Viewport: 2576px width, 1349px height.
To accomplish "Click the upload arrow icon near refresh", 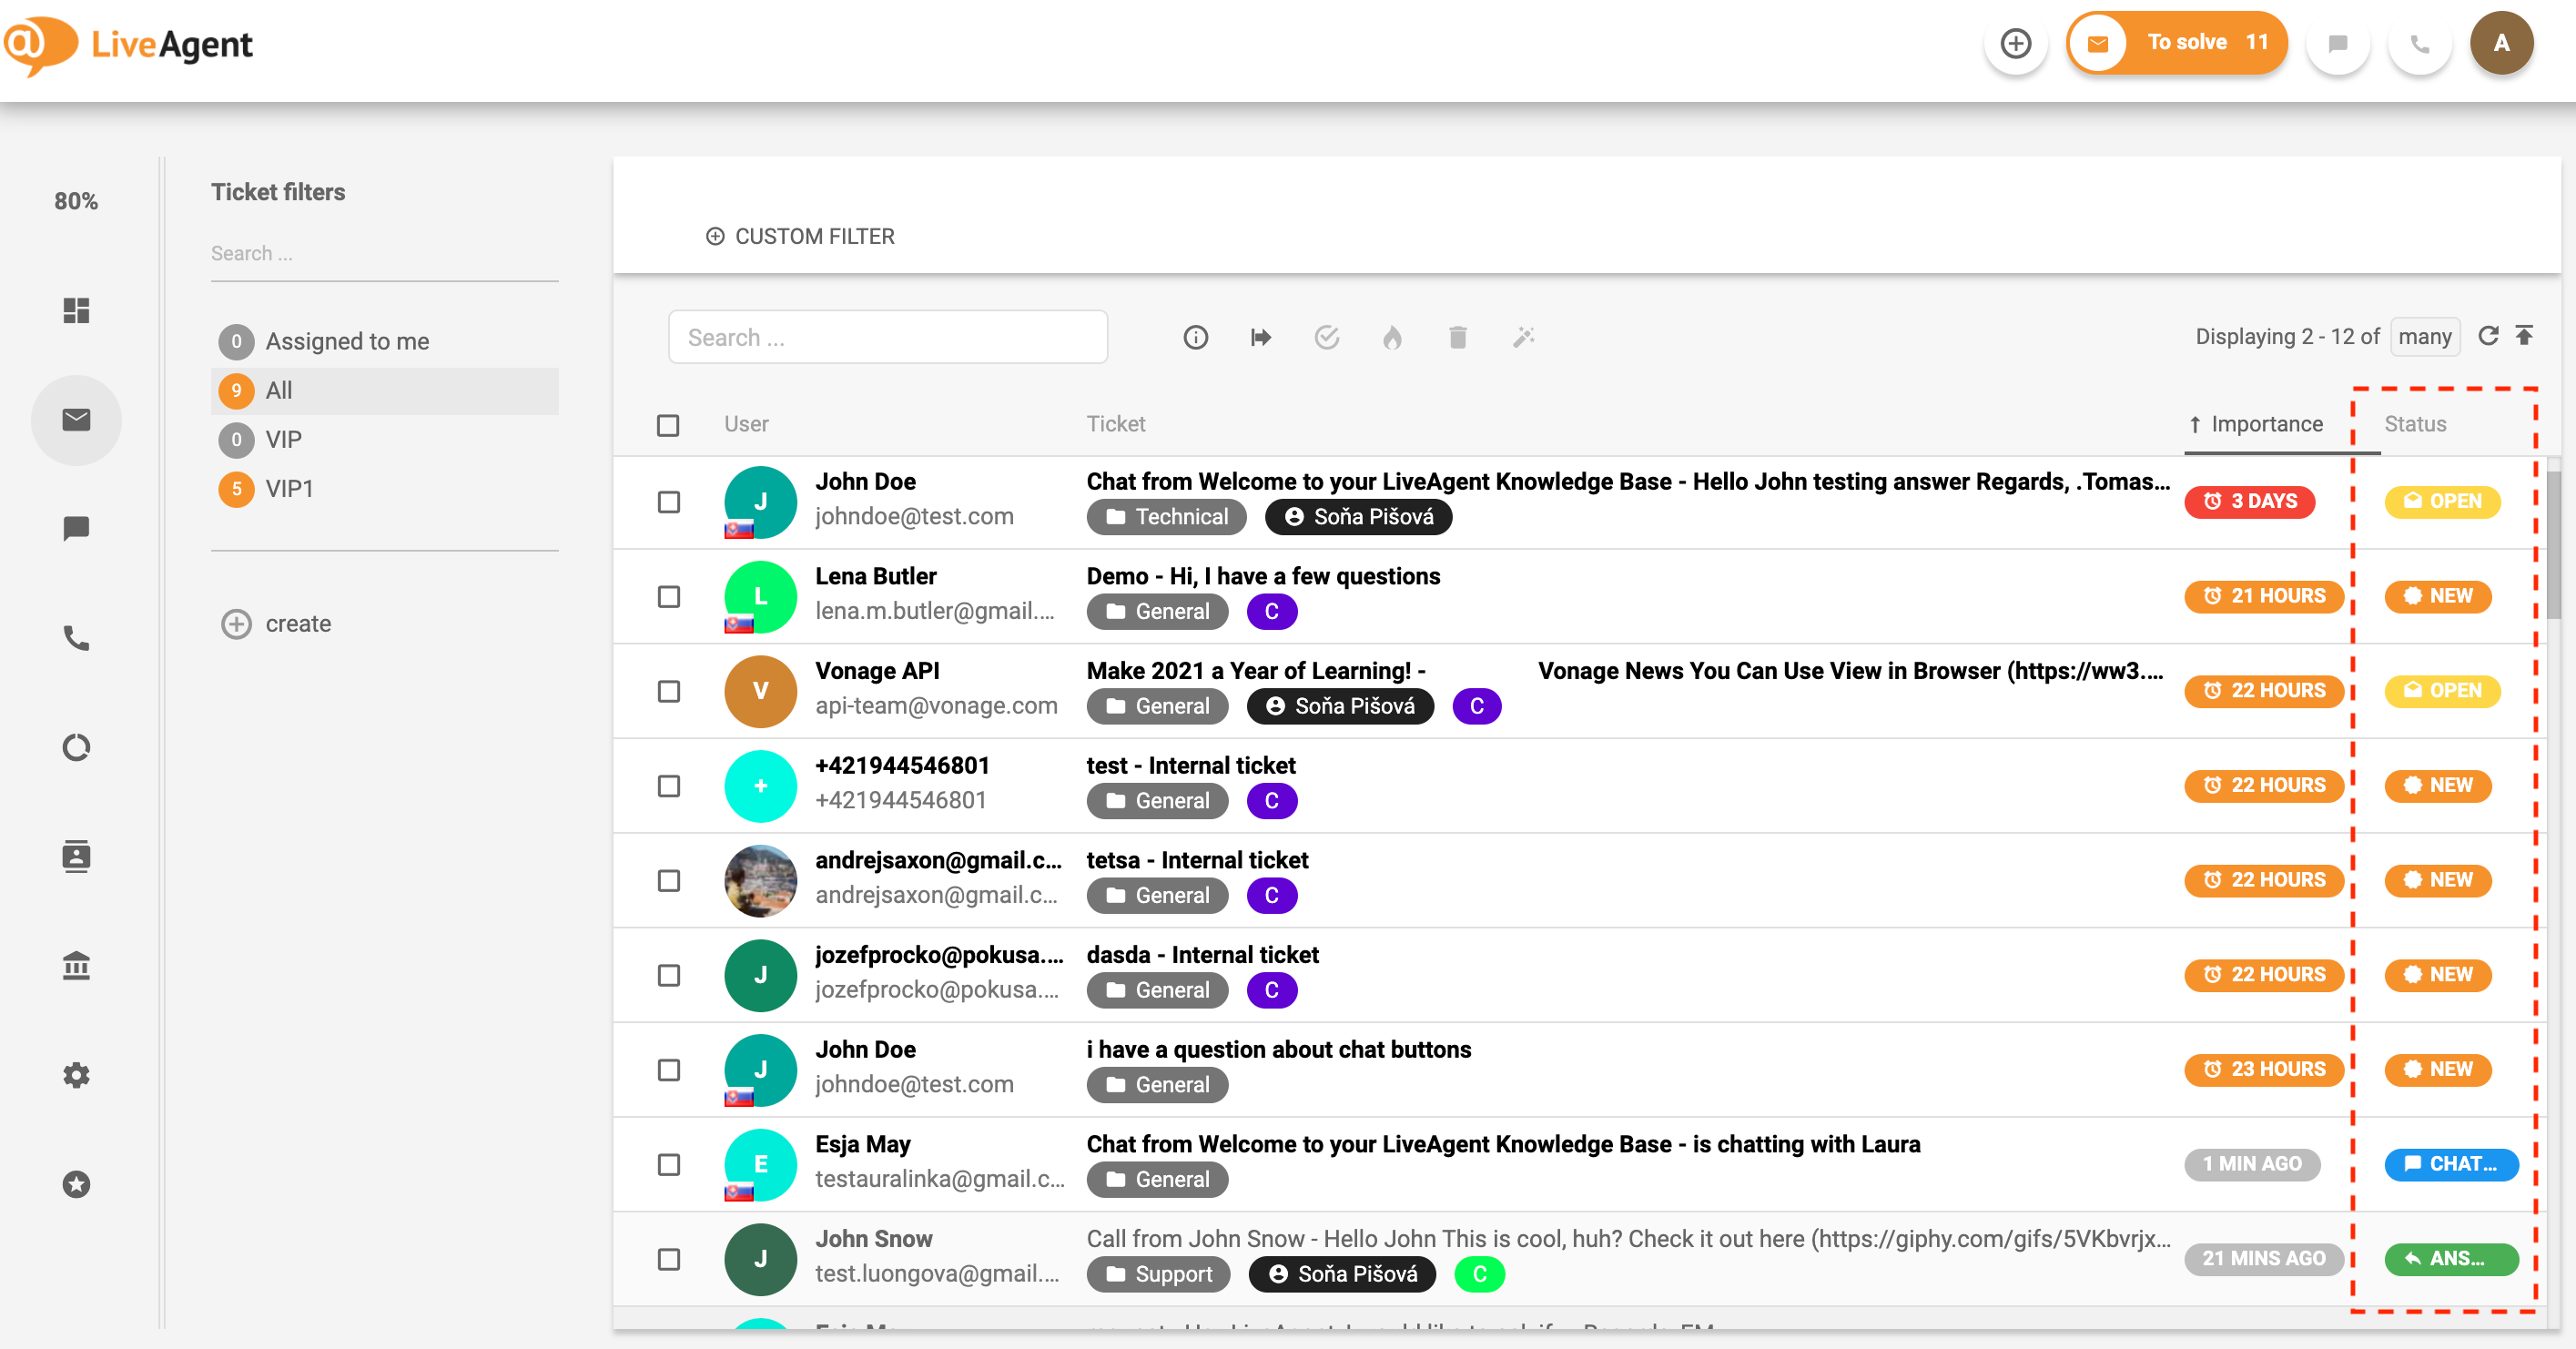I will [x=2524, y=335].
